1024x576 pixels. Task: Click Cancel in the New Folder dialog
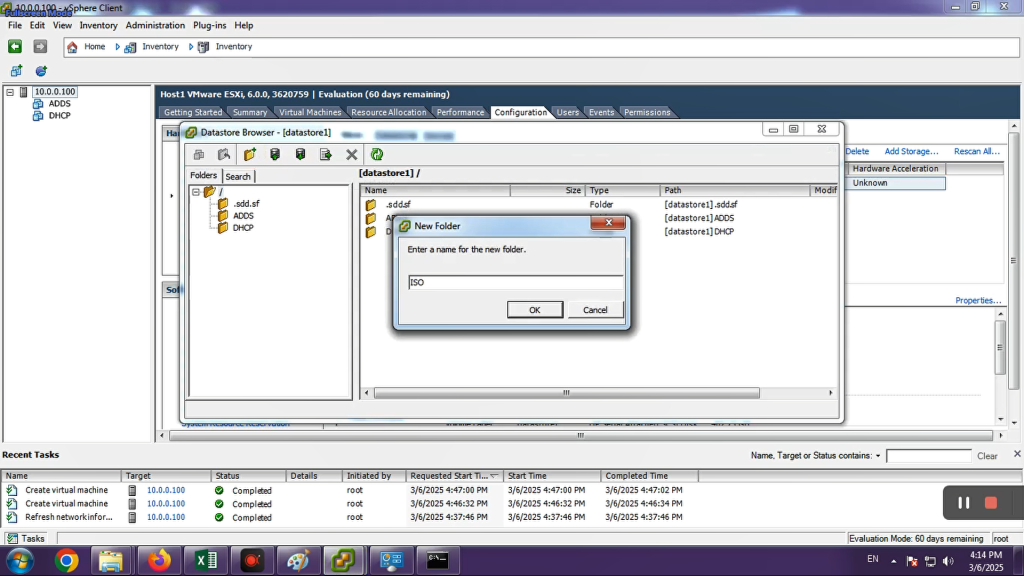click(x=595, y=310)
